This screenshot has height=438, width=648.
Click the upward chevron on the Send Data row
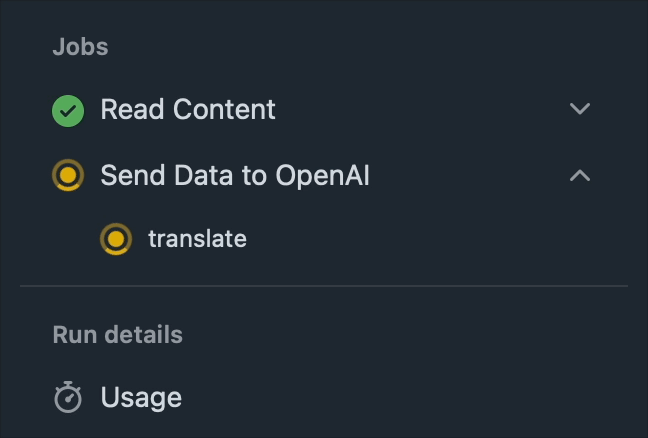pos(580,175)
